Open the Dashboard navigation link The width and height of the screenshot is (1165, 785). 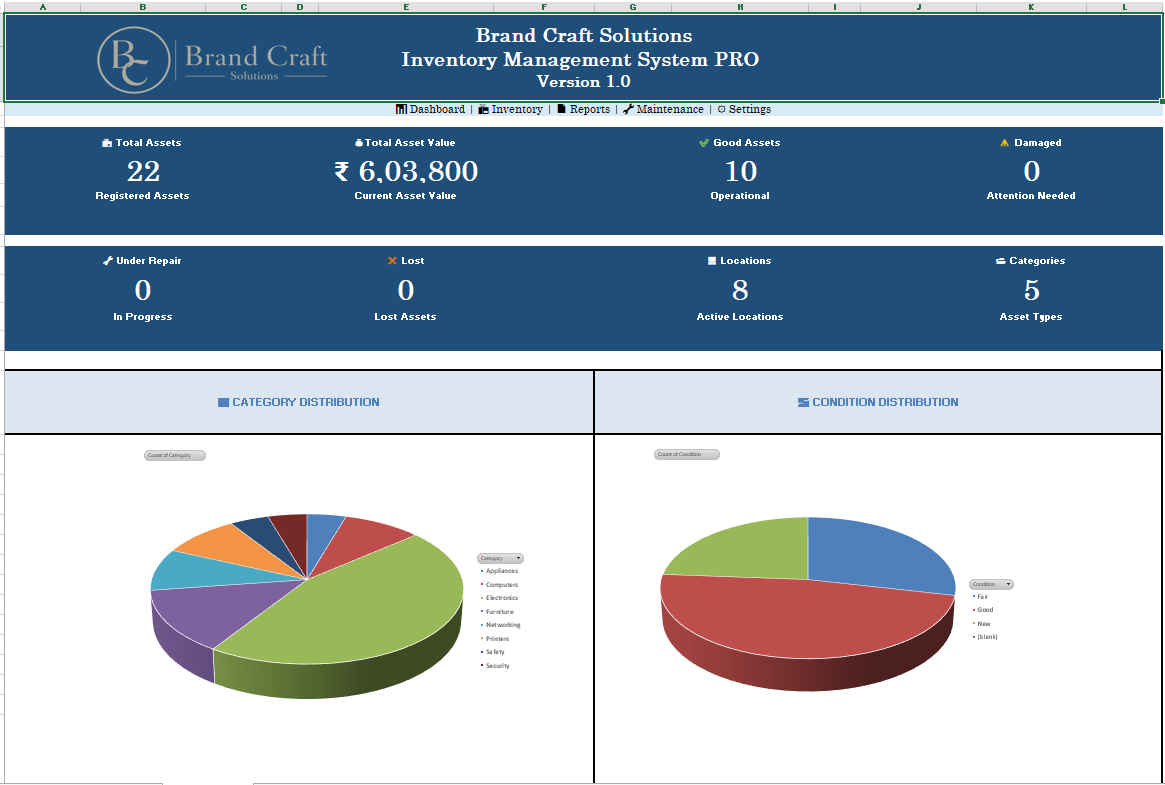[x=437, y=109]
